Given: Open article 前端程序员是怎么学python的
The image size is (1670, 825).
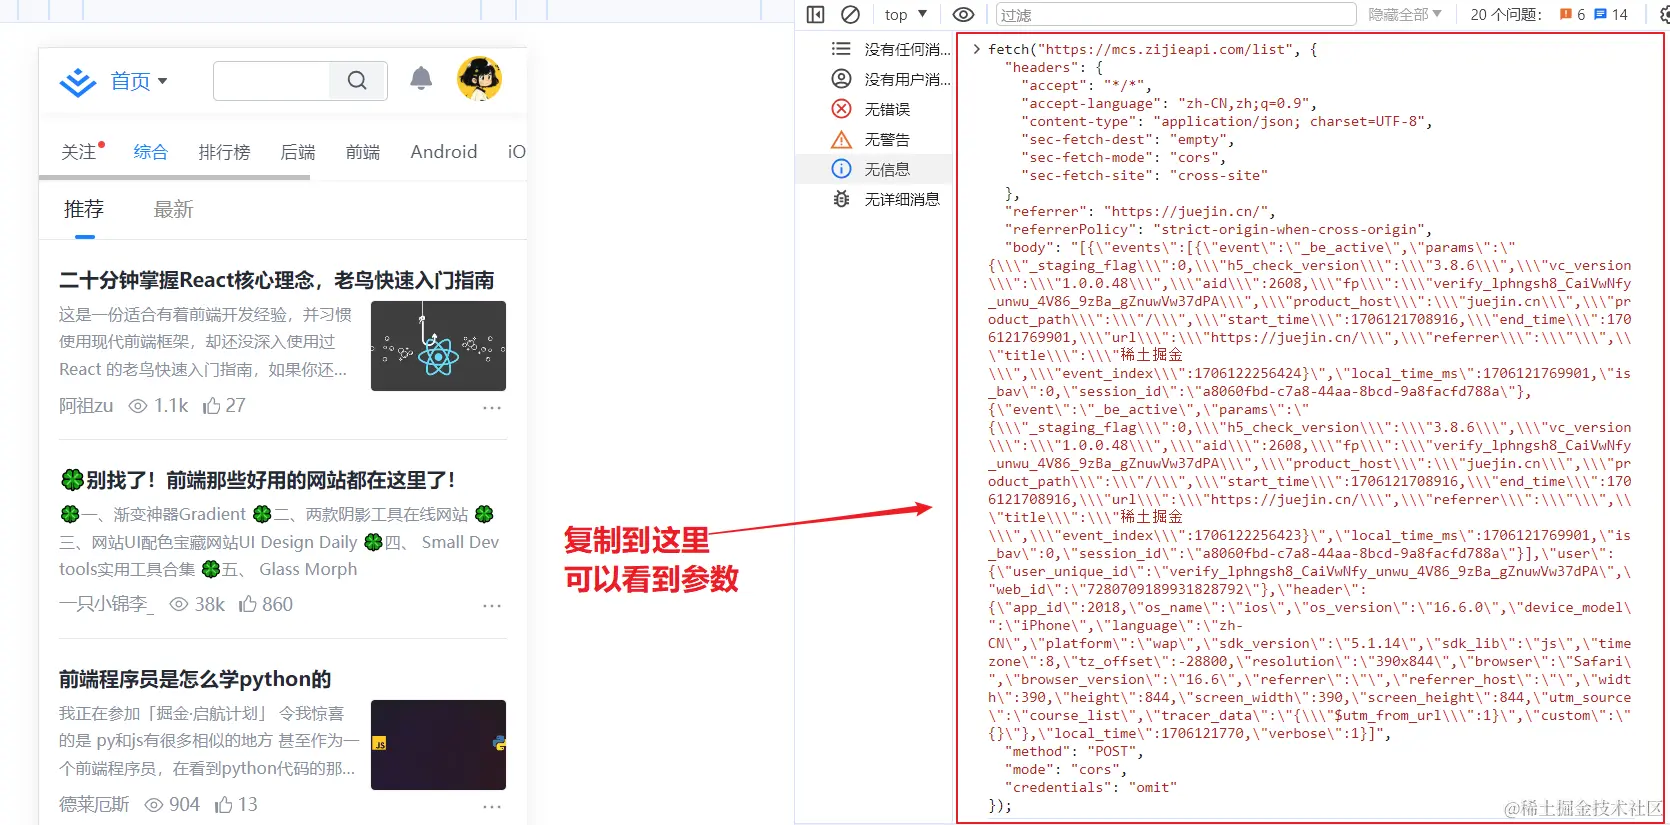Looking at the screenshot, I should 195,679.
